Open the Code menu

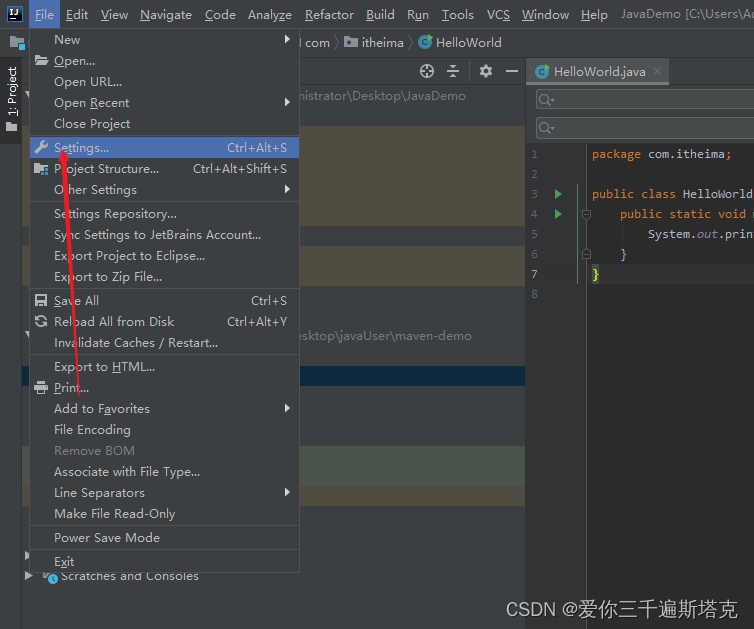tap(220, 15)
